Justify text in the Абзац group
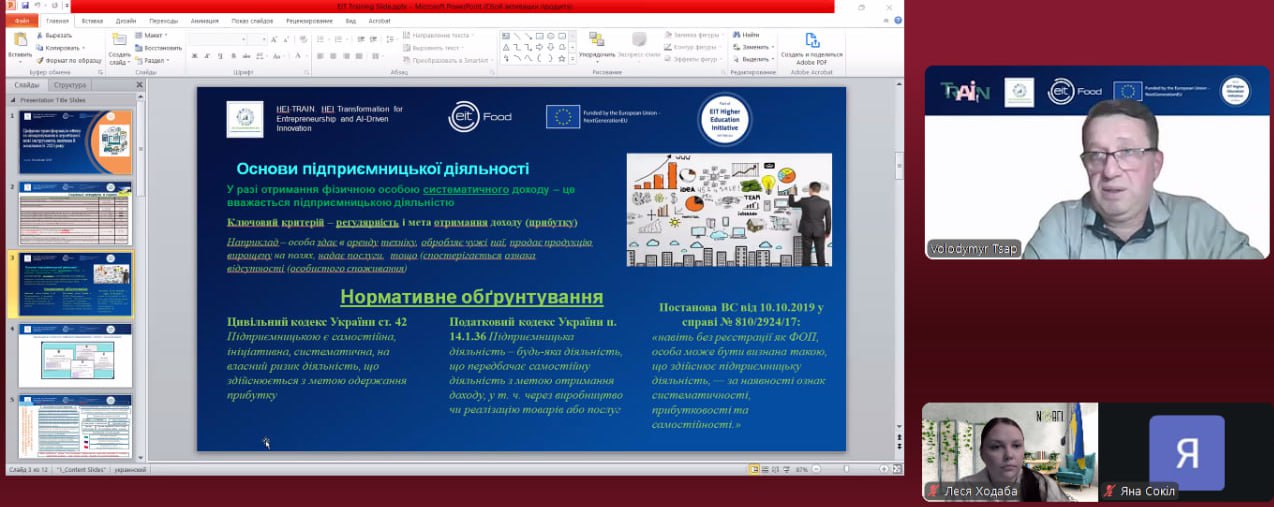Viewport: 1274px width, 507px height. pyautogui.click(x=358, y=56)
